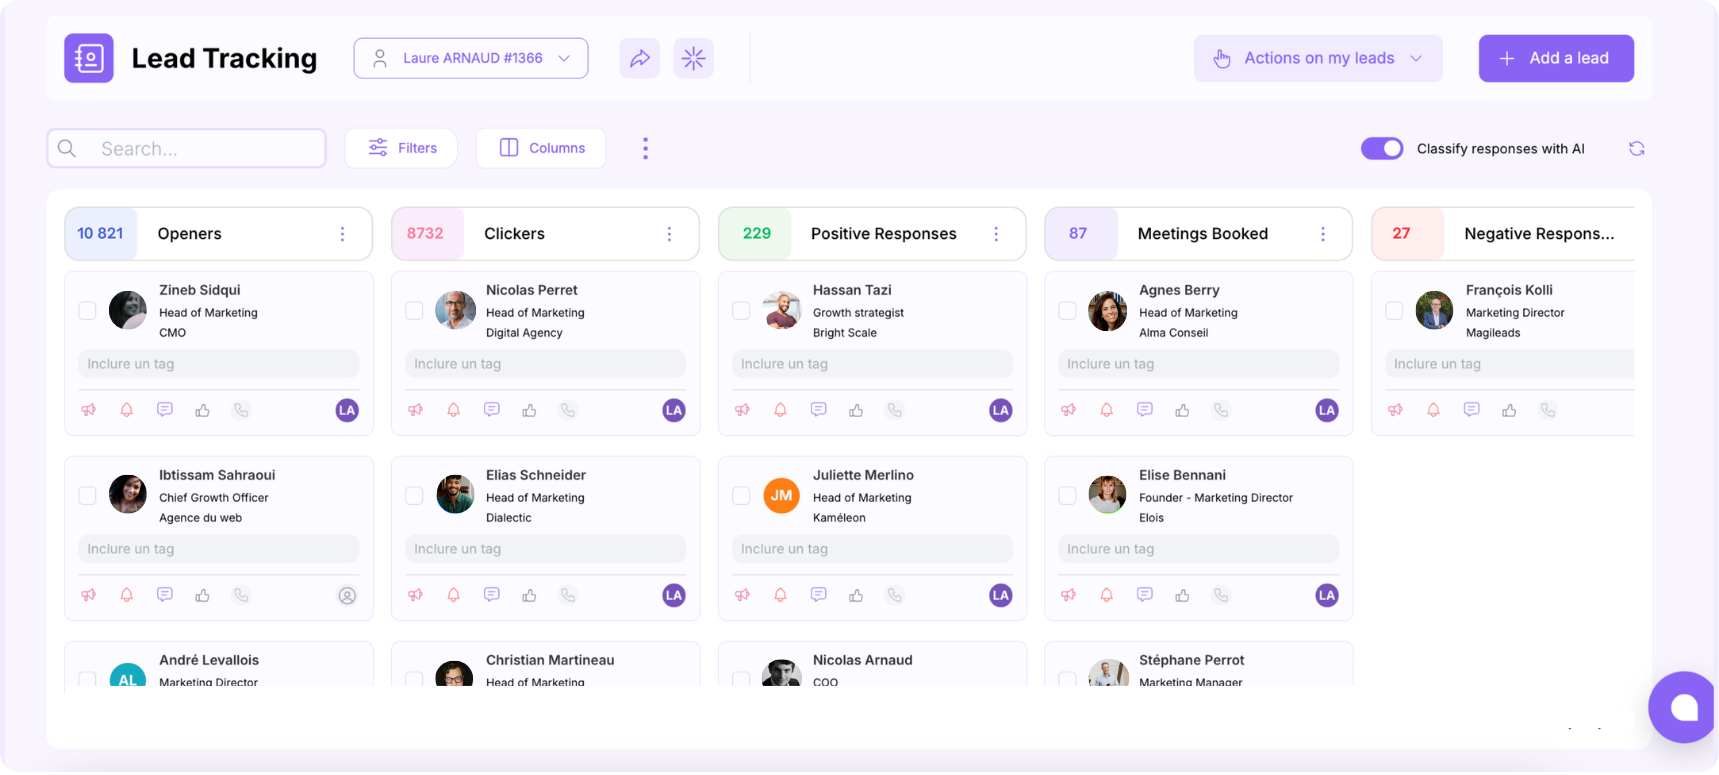The width and height of the screenshot is (1719, 775).
Task: Click the share arrow icon in header
Action: (639, 58)
